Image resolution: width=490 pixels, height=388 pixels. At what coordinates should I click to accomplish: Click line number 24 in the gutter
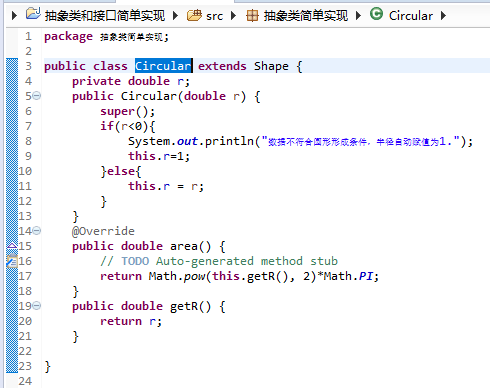pyautogui.click(x=25, y=381)
